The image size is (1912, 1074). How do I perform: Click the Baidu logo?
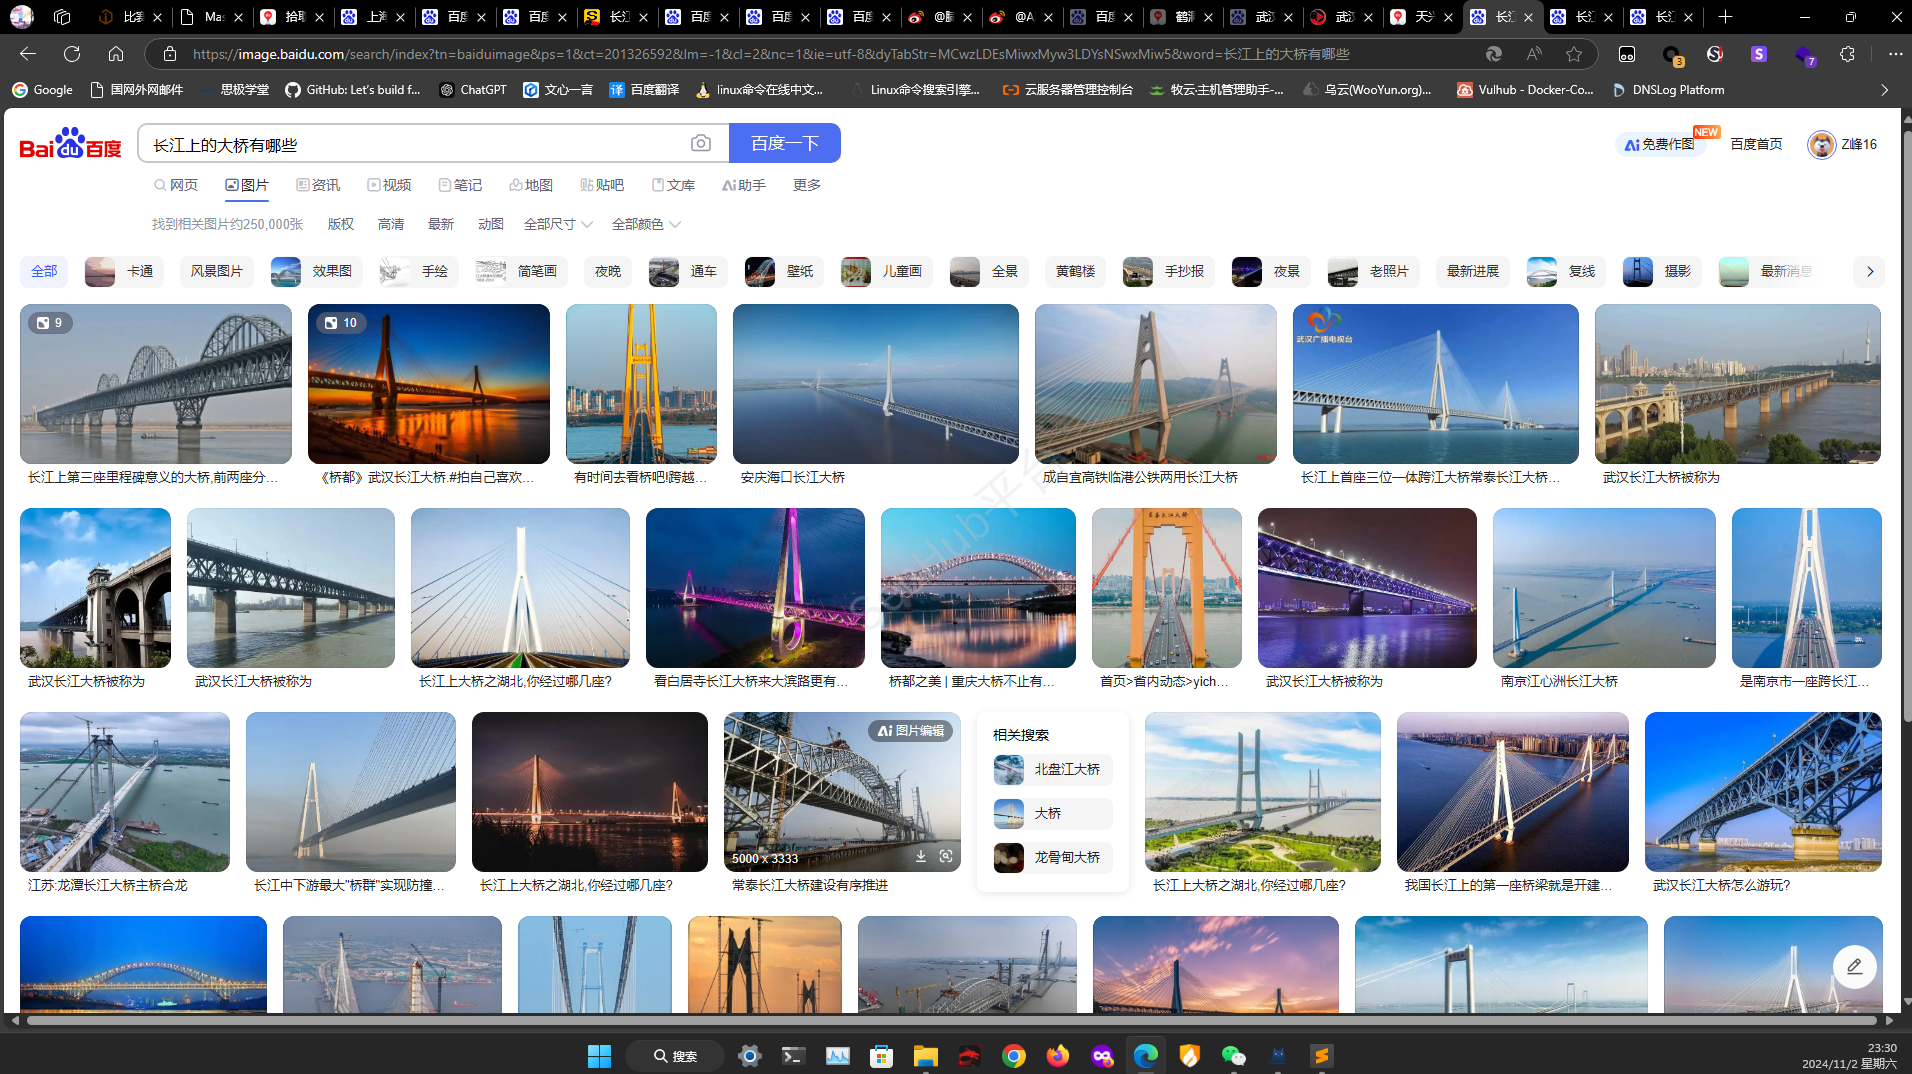pyautogui.click(x=70, y=144)
